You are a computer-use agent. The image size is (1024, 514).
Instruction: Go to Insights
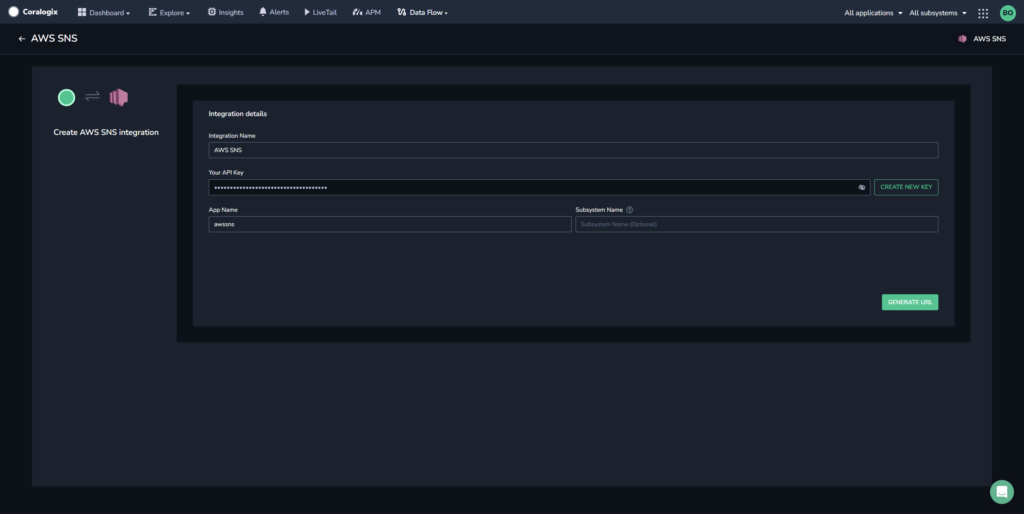click(225, 12)
